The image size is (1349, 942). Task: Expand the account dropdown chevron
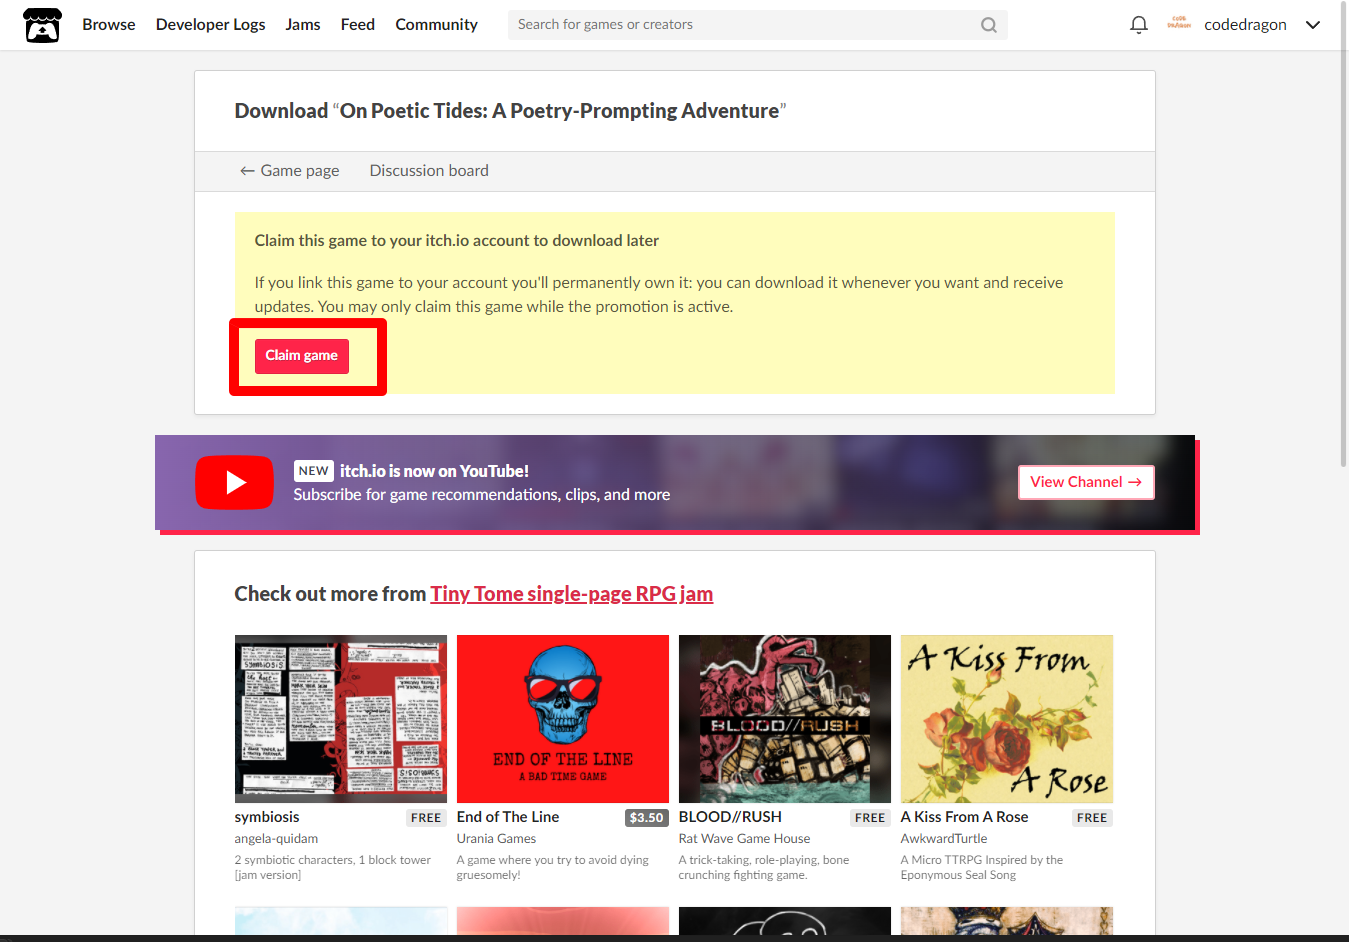[1313, 25]
